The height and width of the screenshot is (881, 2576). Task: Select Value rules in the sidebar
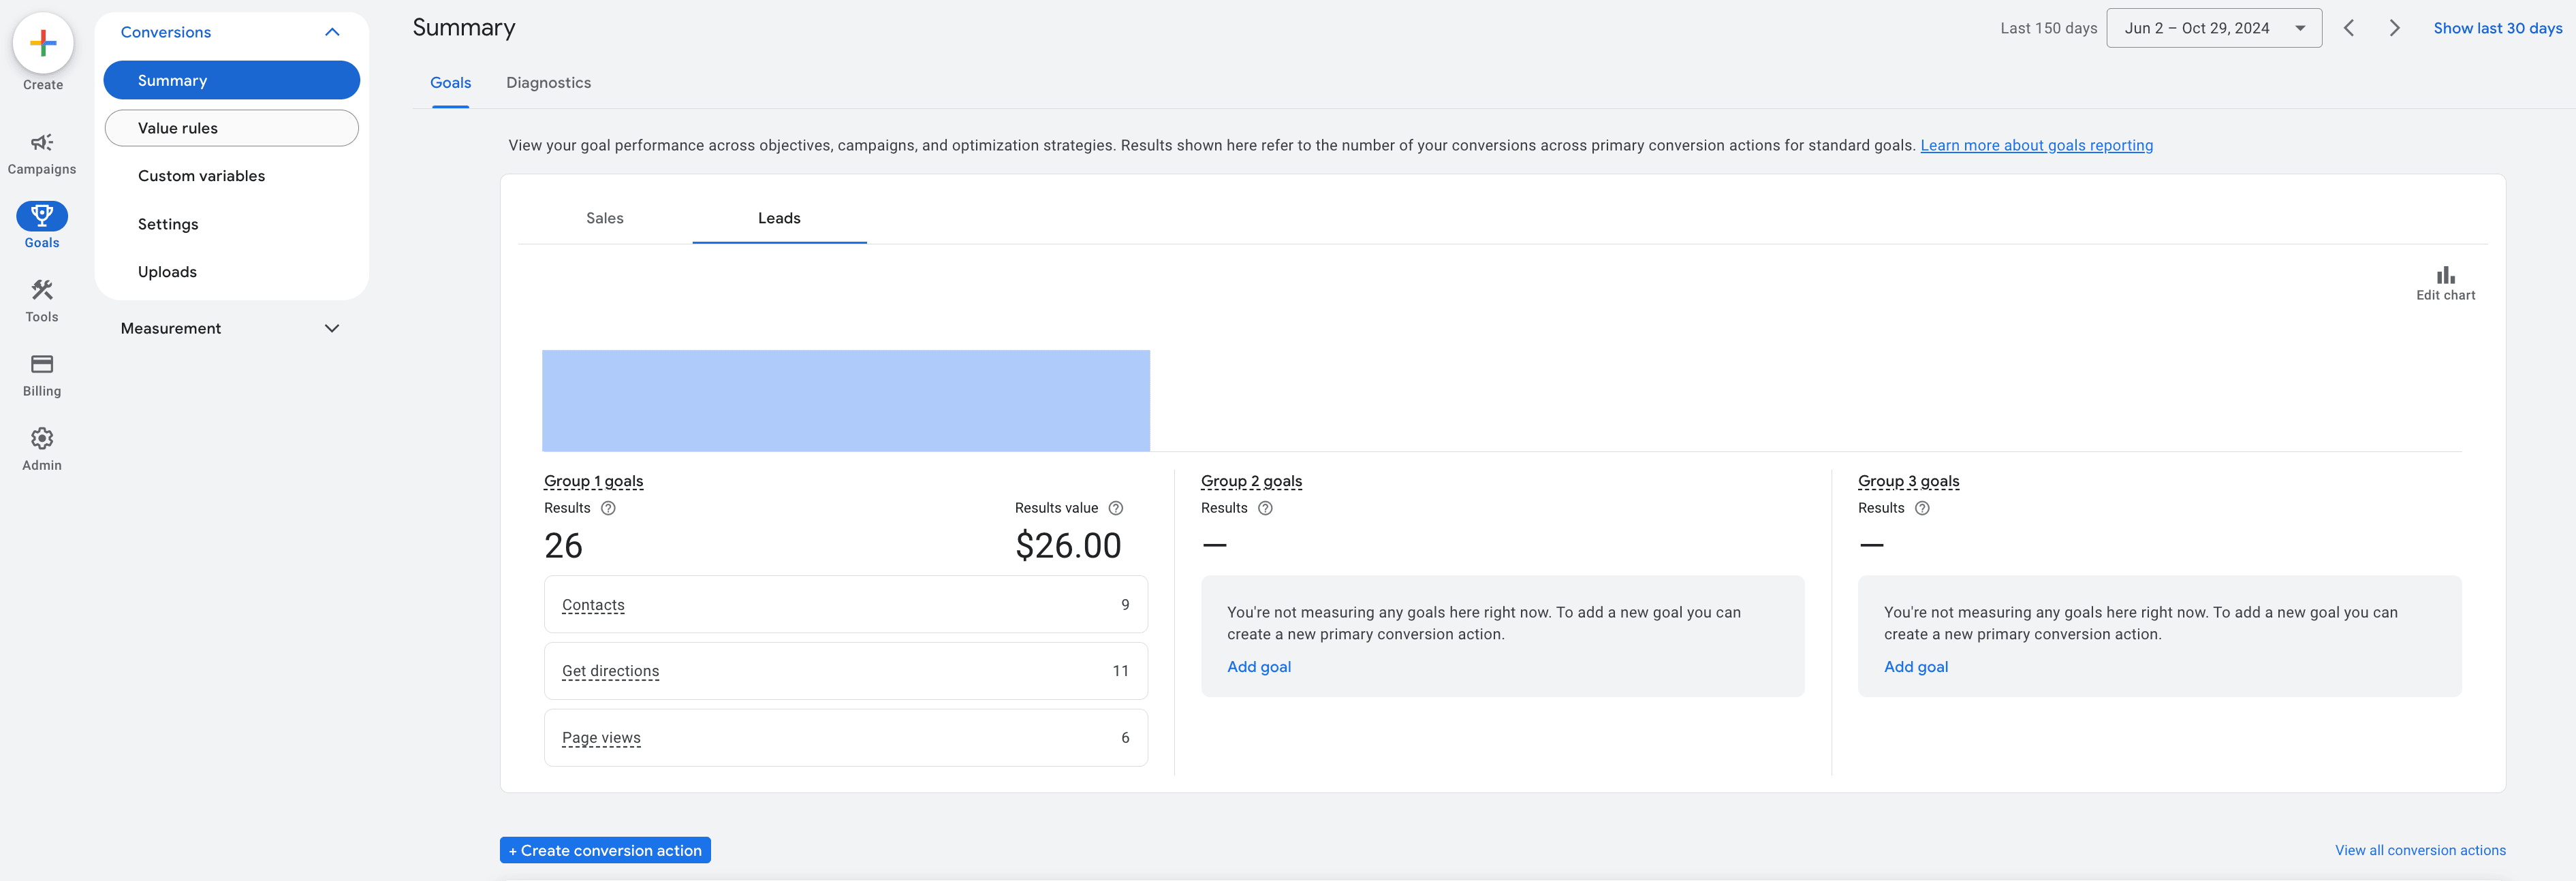point(177,128)
